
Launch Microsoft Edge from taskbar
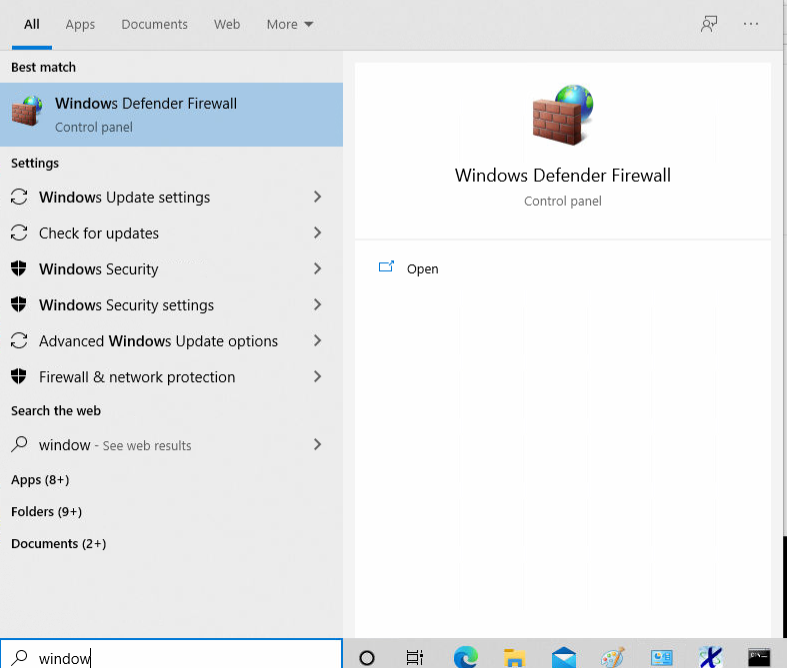pos(466,657)
